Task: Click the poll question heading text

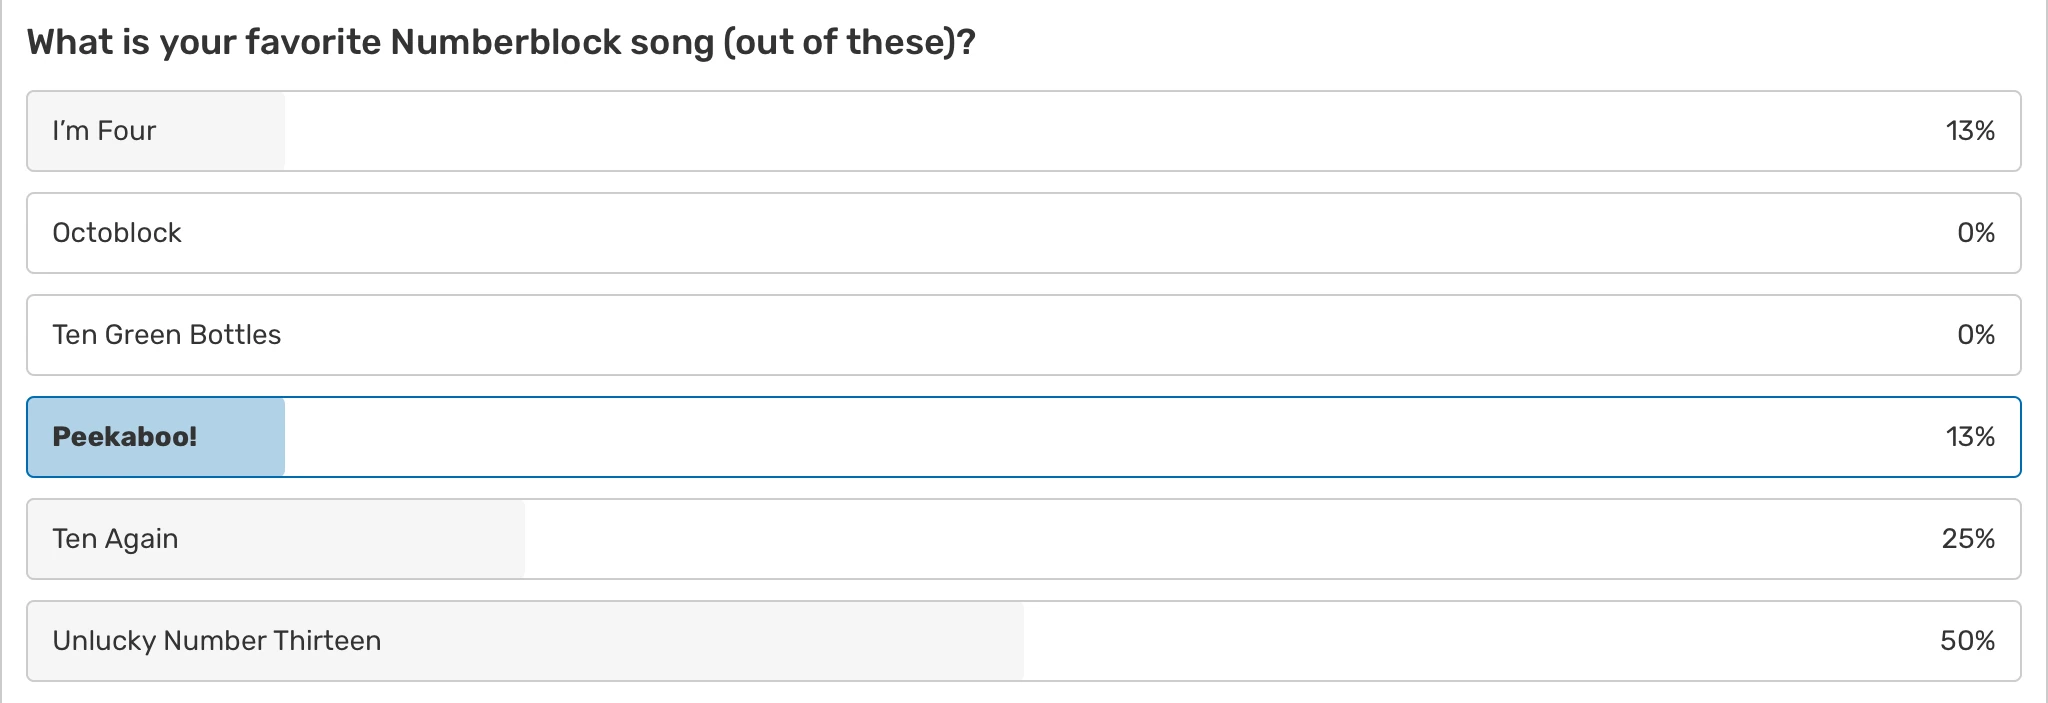Action: click(x=500, y=43)
